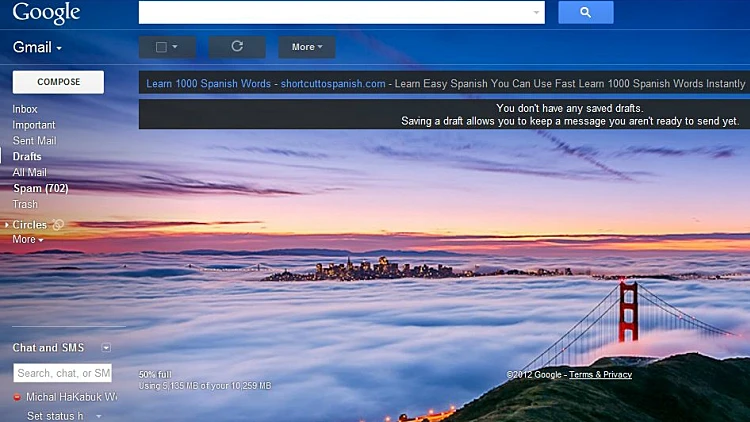Open the More actions dropdown in toolbar
Image resolution: width=750 pixels, height=422 pixels.
pyautogui.click(x=307, y=47)
